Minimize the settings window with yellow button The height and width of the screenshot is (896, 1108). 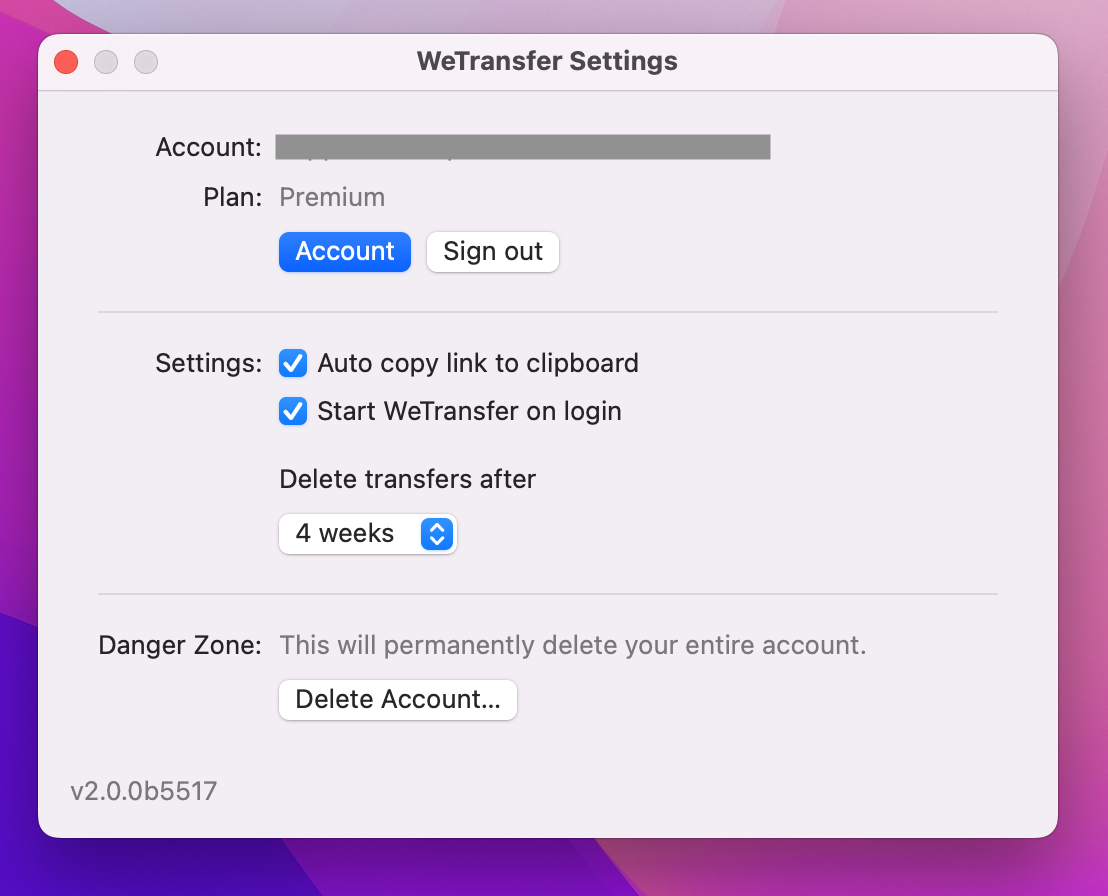pyautogui.click(x=106, y=62)
